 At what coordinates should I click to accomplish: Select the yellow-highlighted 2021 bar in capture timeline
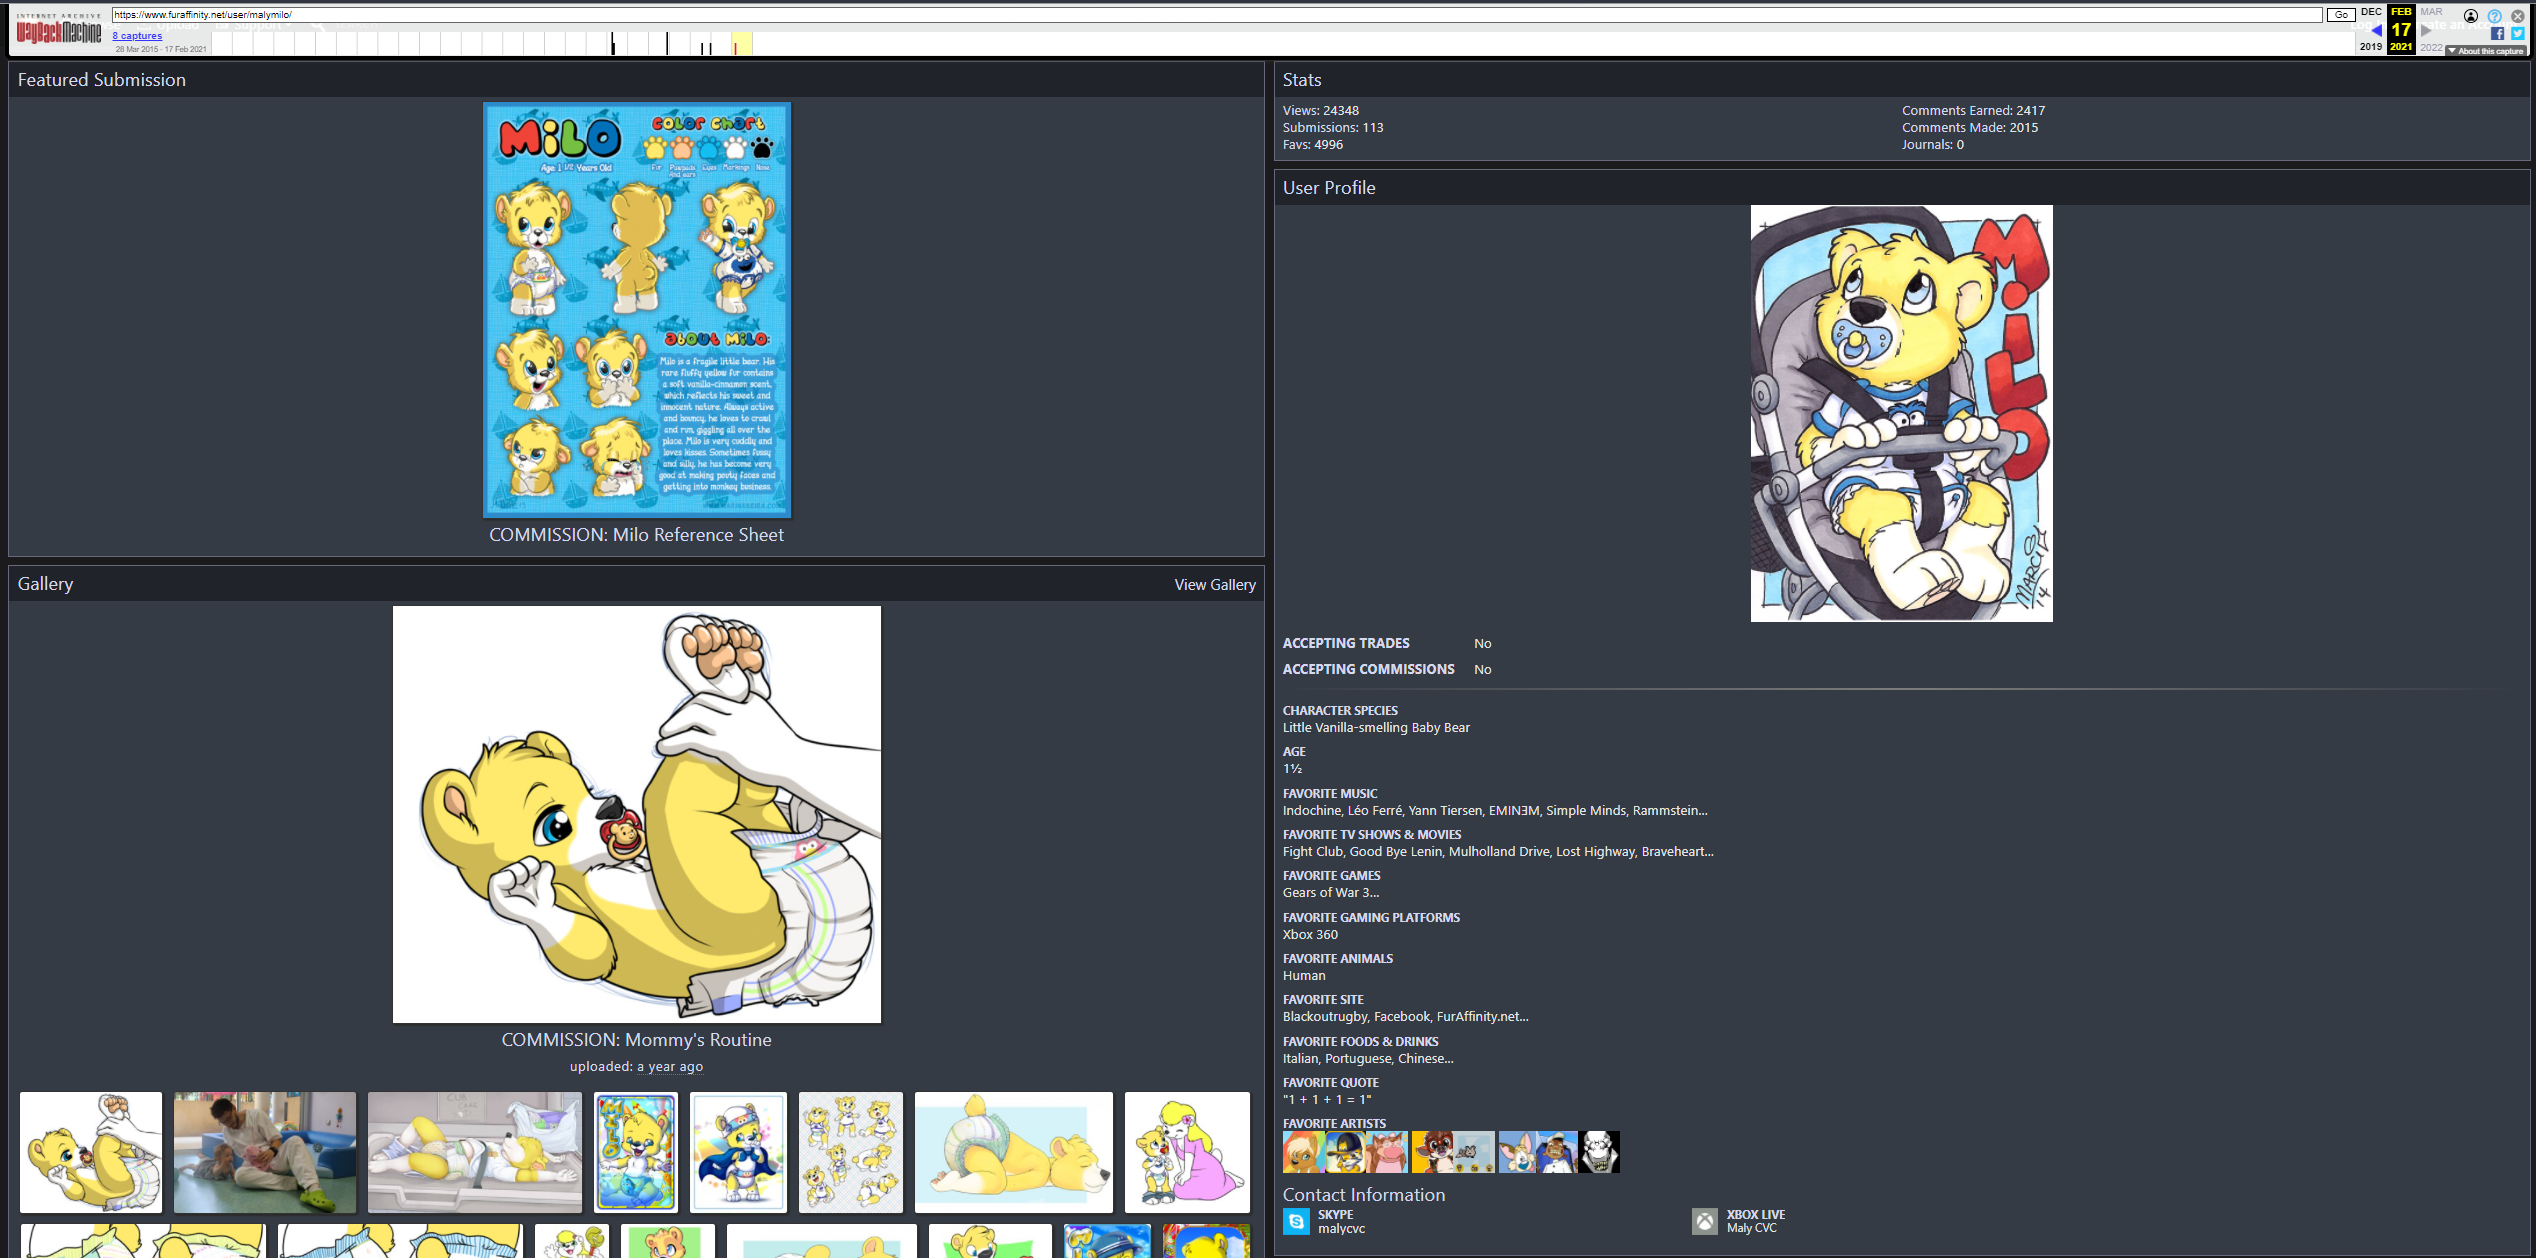pos(741,43)
